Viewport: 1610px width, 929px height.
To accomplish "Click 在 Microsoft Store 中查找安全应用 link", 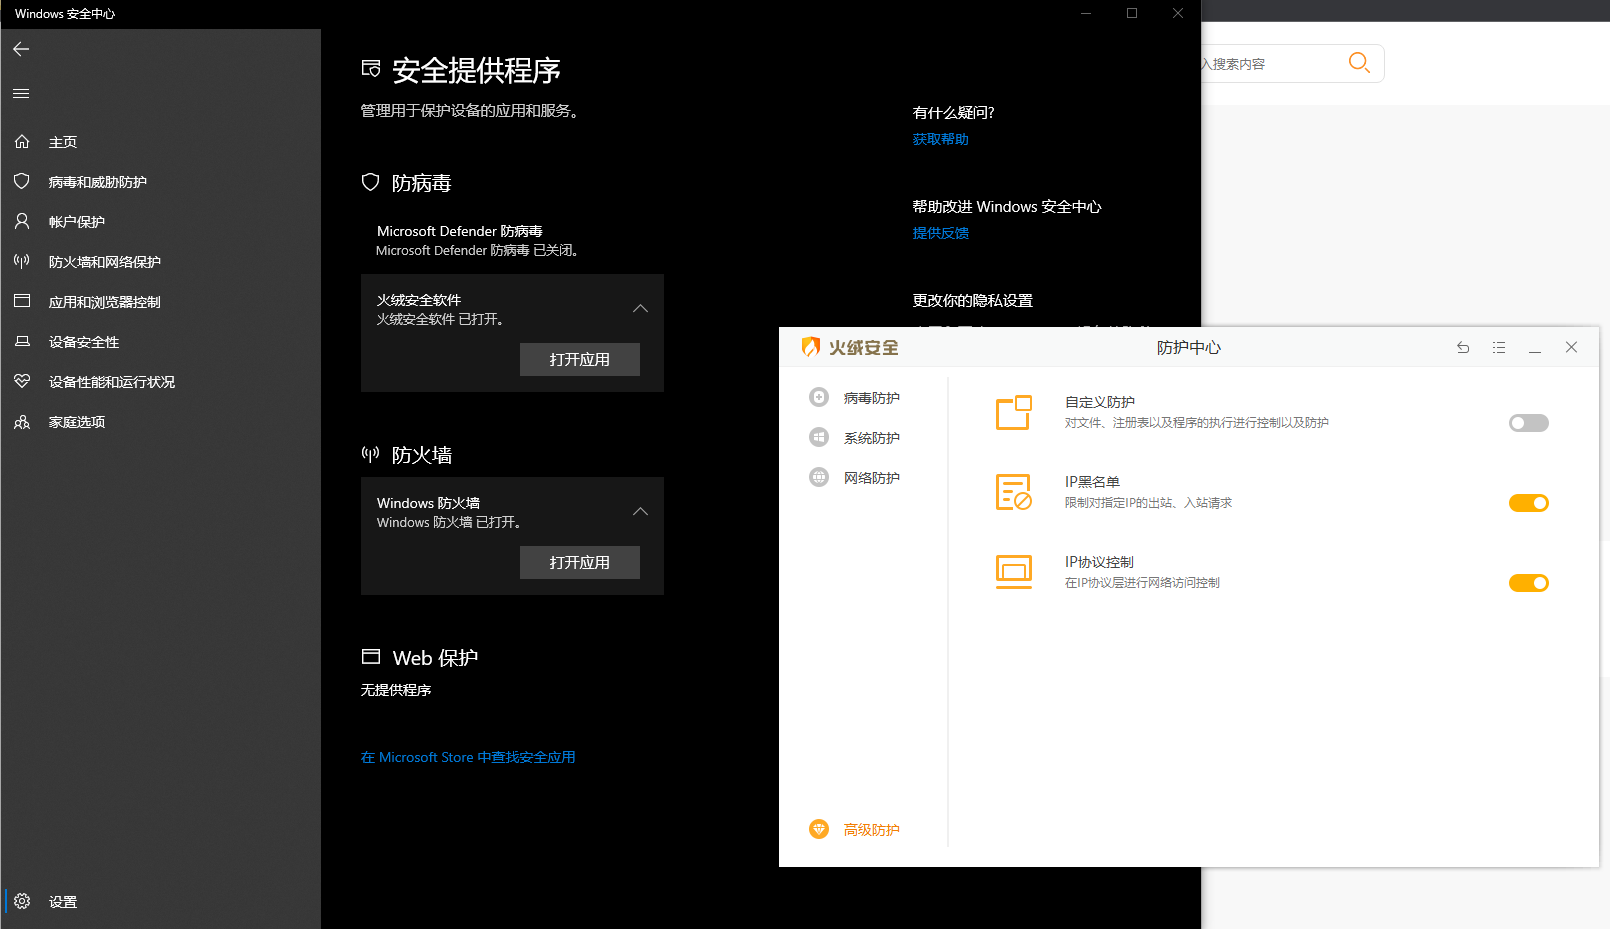I will click(x=468, y=757).
